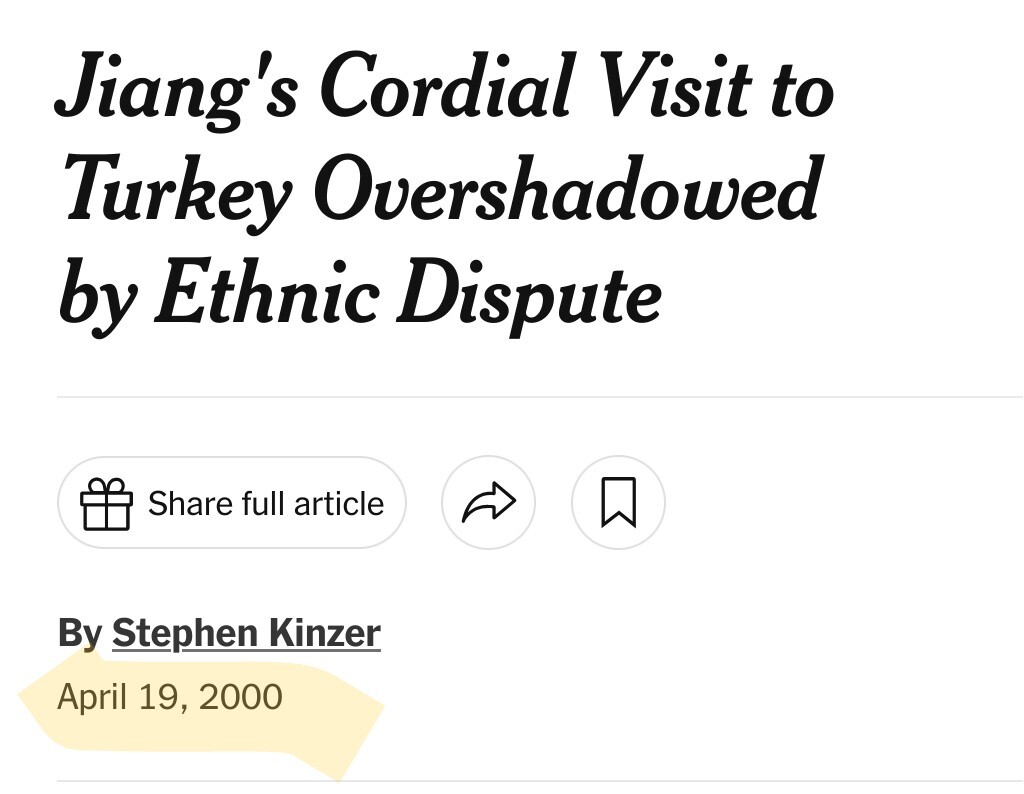Click the headline line "Turkey Overshadowed"
The image size is (1024, 794).
pyautogui.click(x=440, y=191)
